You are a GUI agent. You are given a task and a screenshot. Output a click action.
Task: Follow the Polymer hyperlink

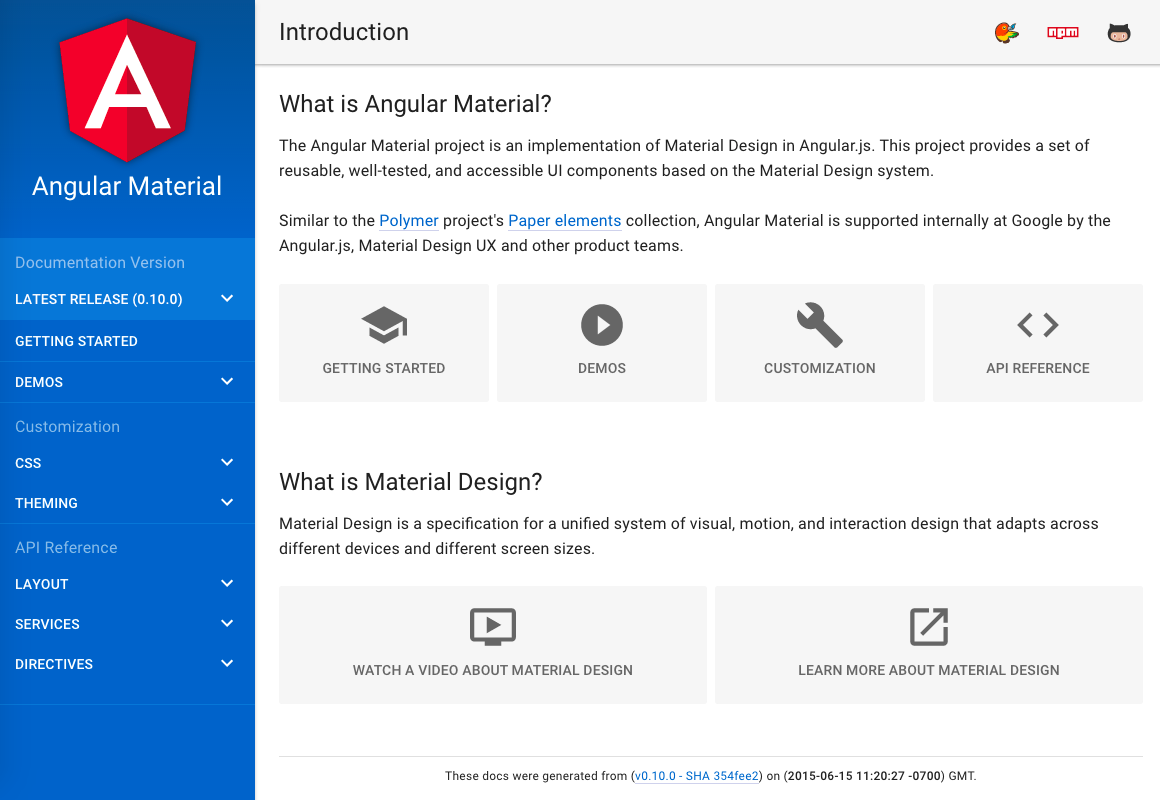[408, 221]
